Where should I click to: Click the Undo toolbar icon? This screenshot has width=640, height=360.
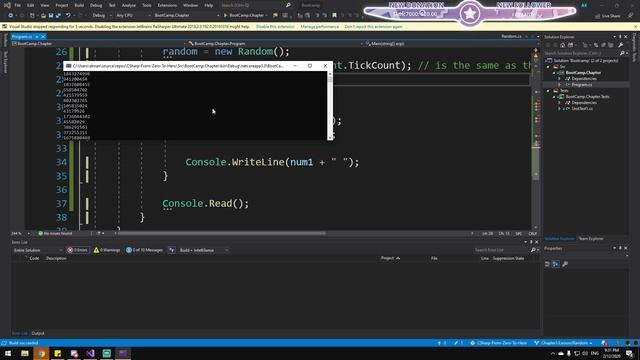68,16
